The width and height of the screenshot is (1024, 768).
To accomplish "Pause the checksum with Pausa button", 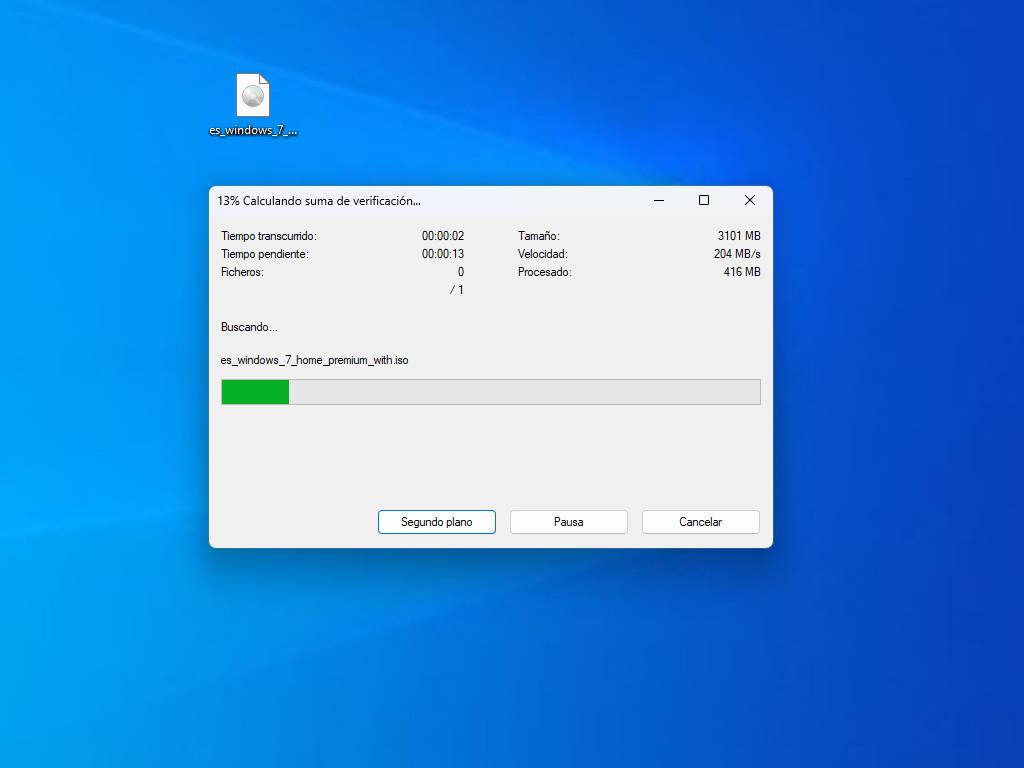I will click(x=569, y=522).
